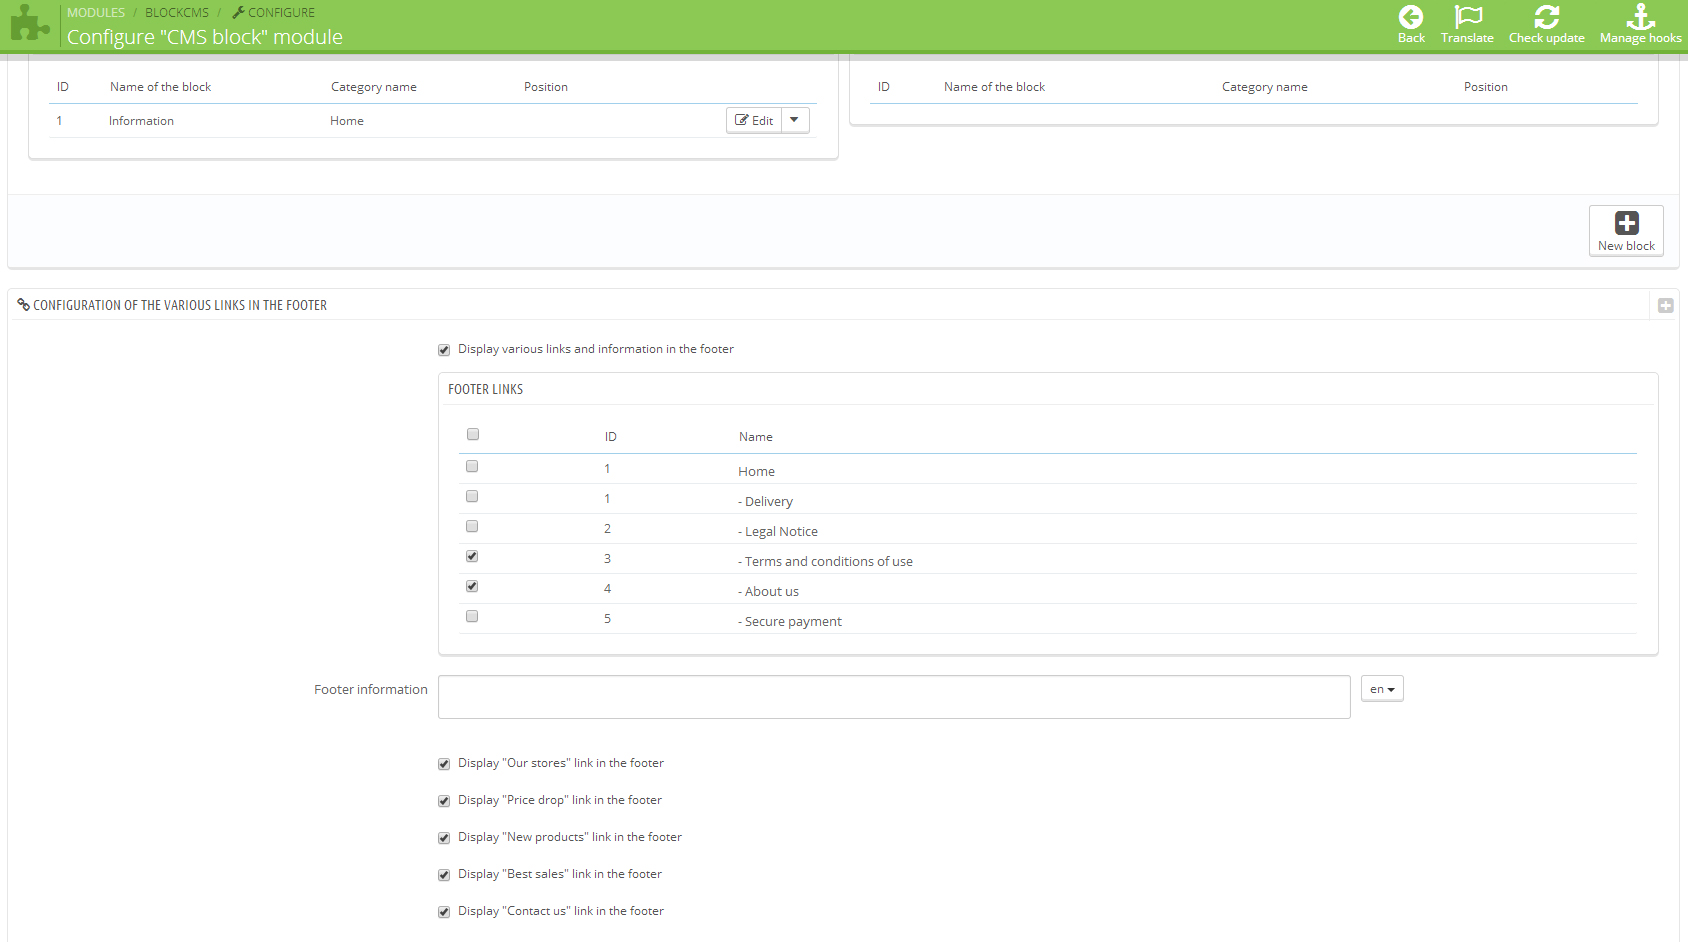Click the Edit button for Information block
Image resolution: width=1688 pixels, height=942 pixels.
[x=754, y=121]
